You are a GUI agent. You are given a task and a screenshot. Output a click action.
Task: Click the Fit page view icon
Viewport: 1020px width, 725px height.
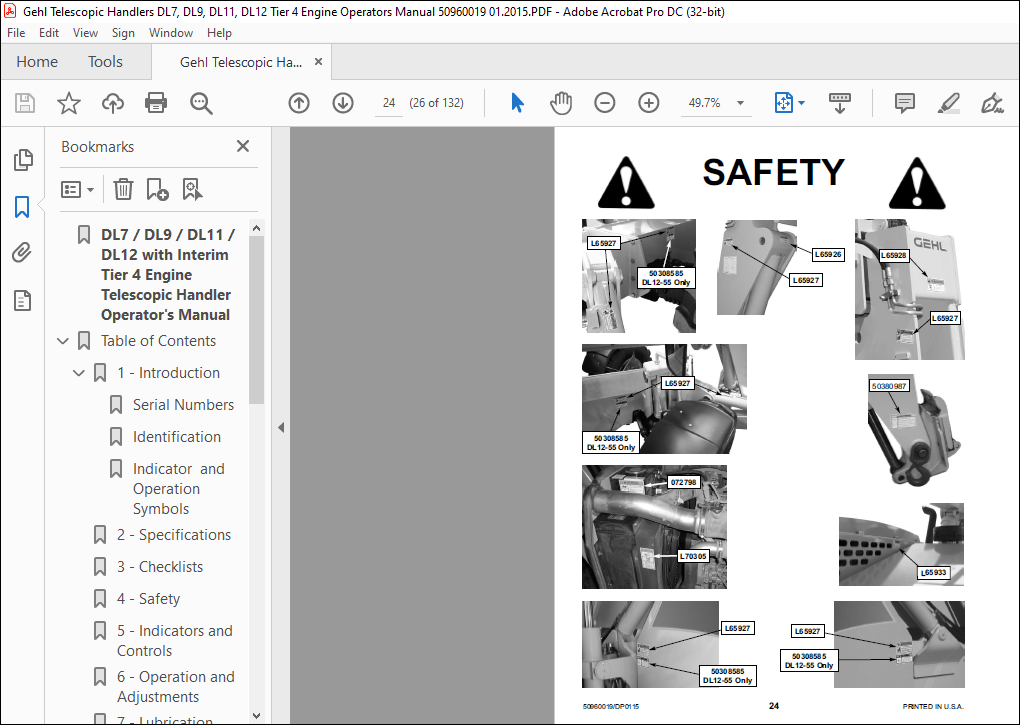(x=783, y=103)
